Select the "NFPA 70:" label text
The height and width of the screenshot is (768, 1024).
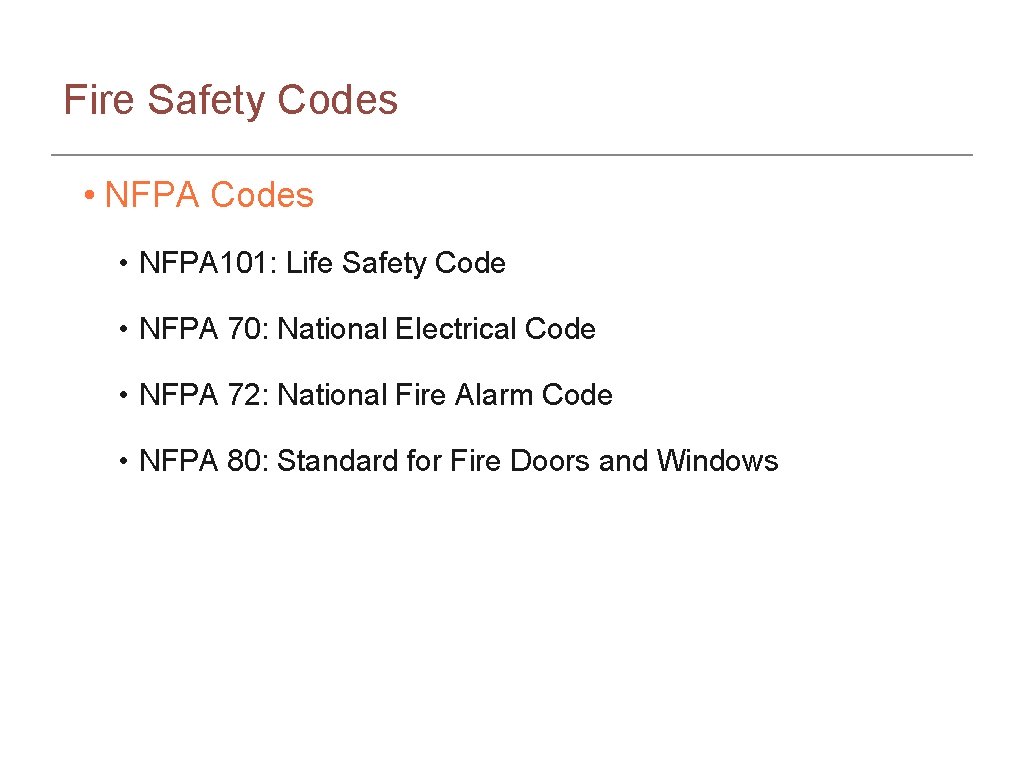[204, 328]
